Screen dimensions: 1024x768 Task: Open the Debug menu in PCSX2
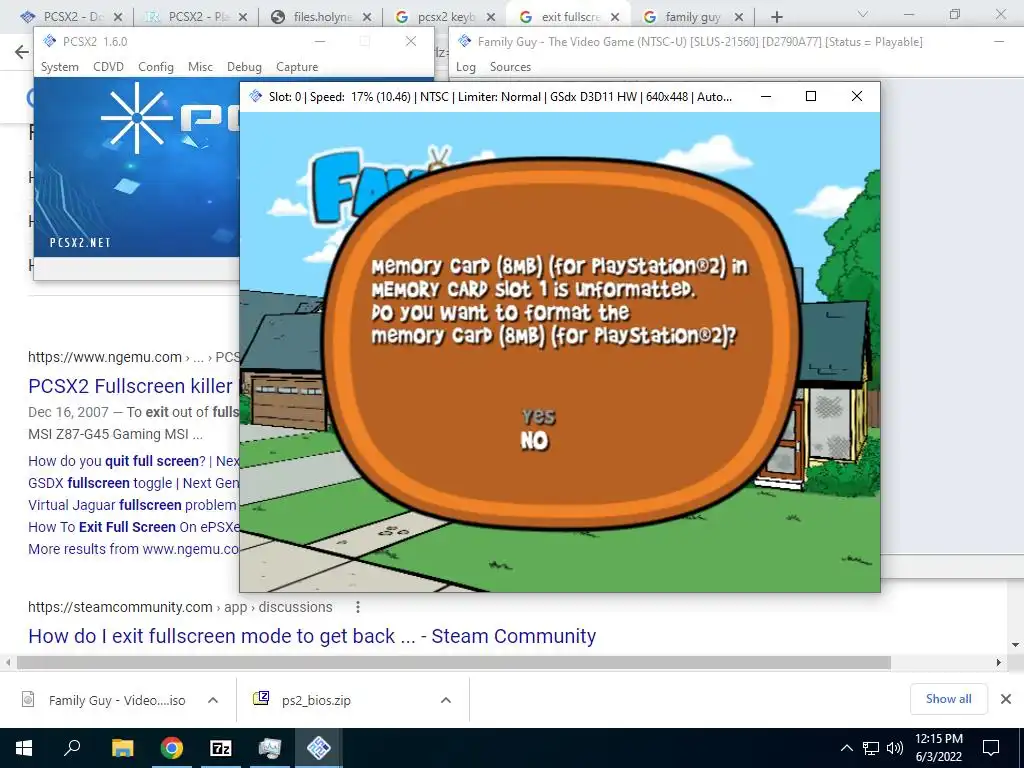tap(244, 67)
